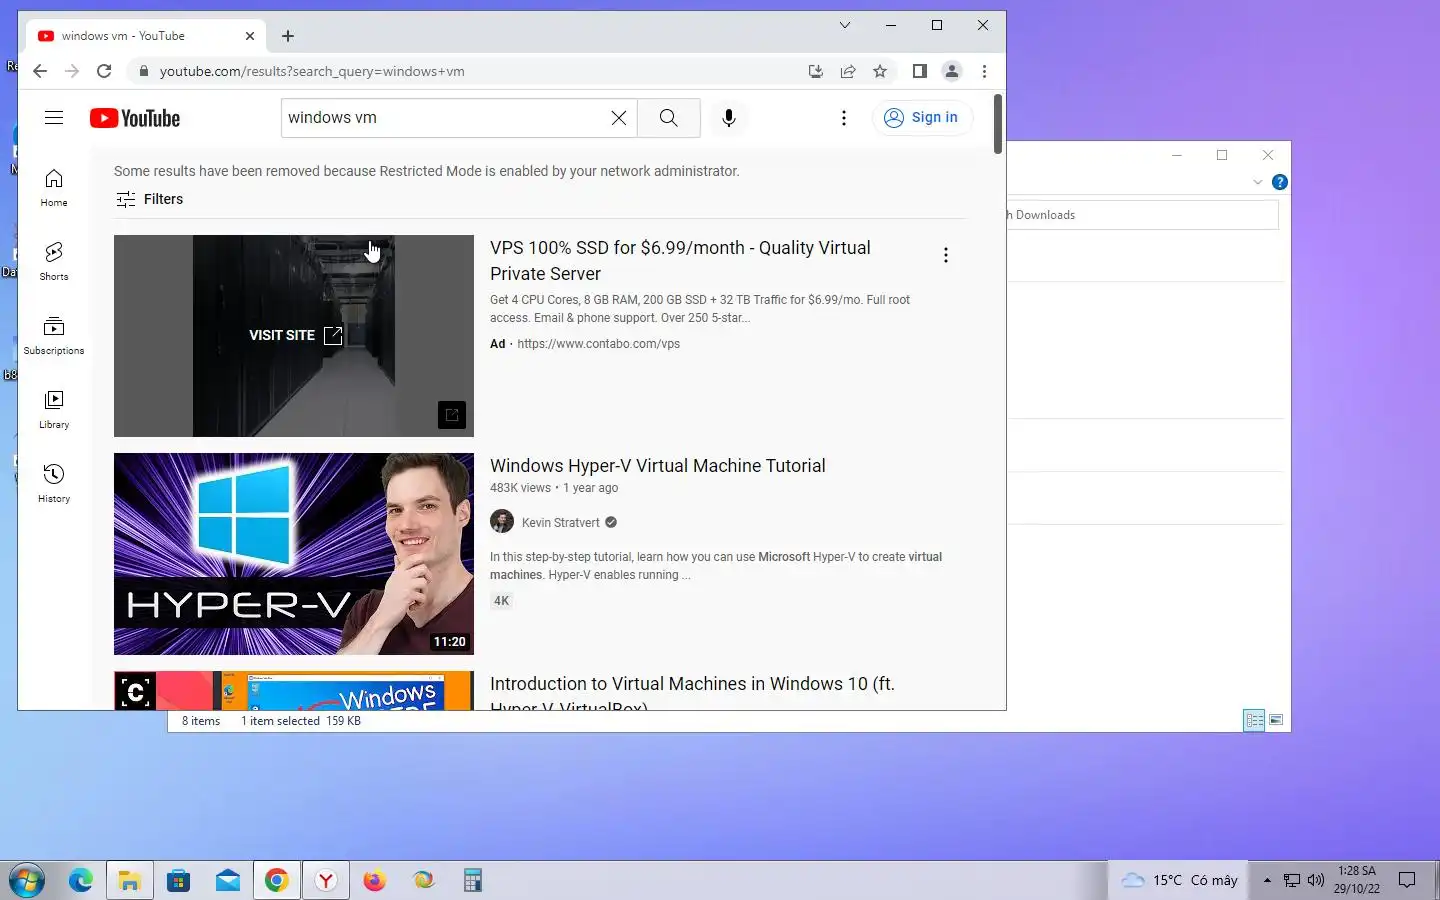
Task: Switch Explorer to details view
Action: pos(1254,720)
